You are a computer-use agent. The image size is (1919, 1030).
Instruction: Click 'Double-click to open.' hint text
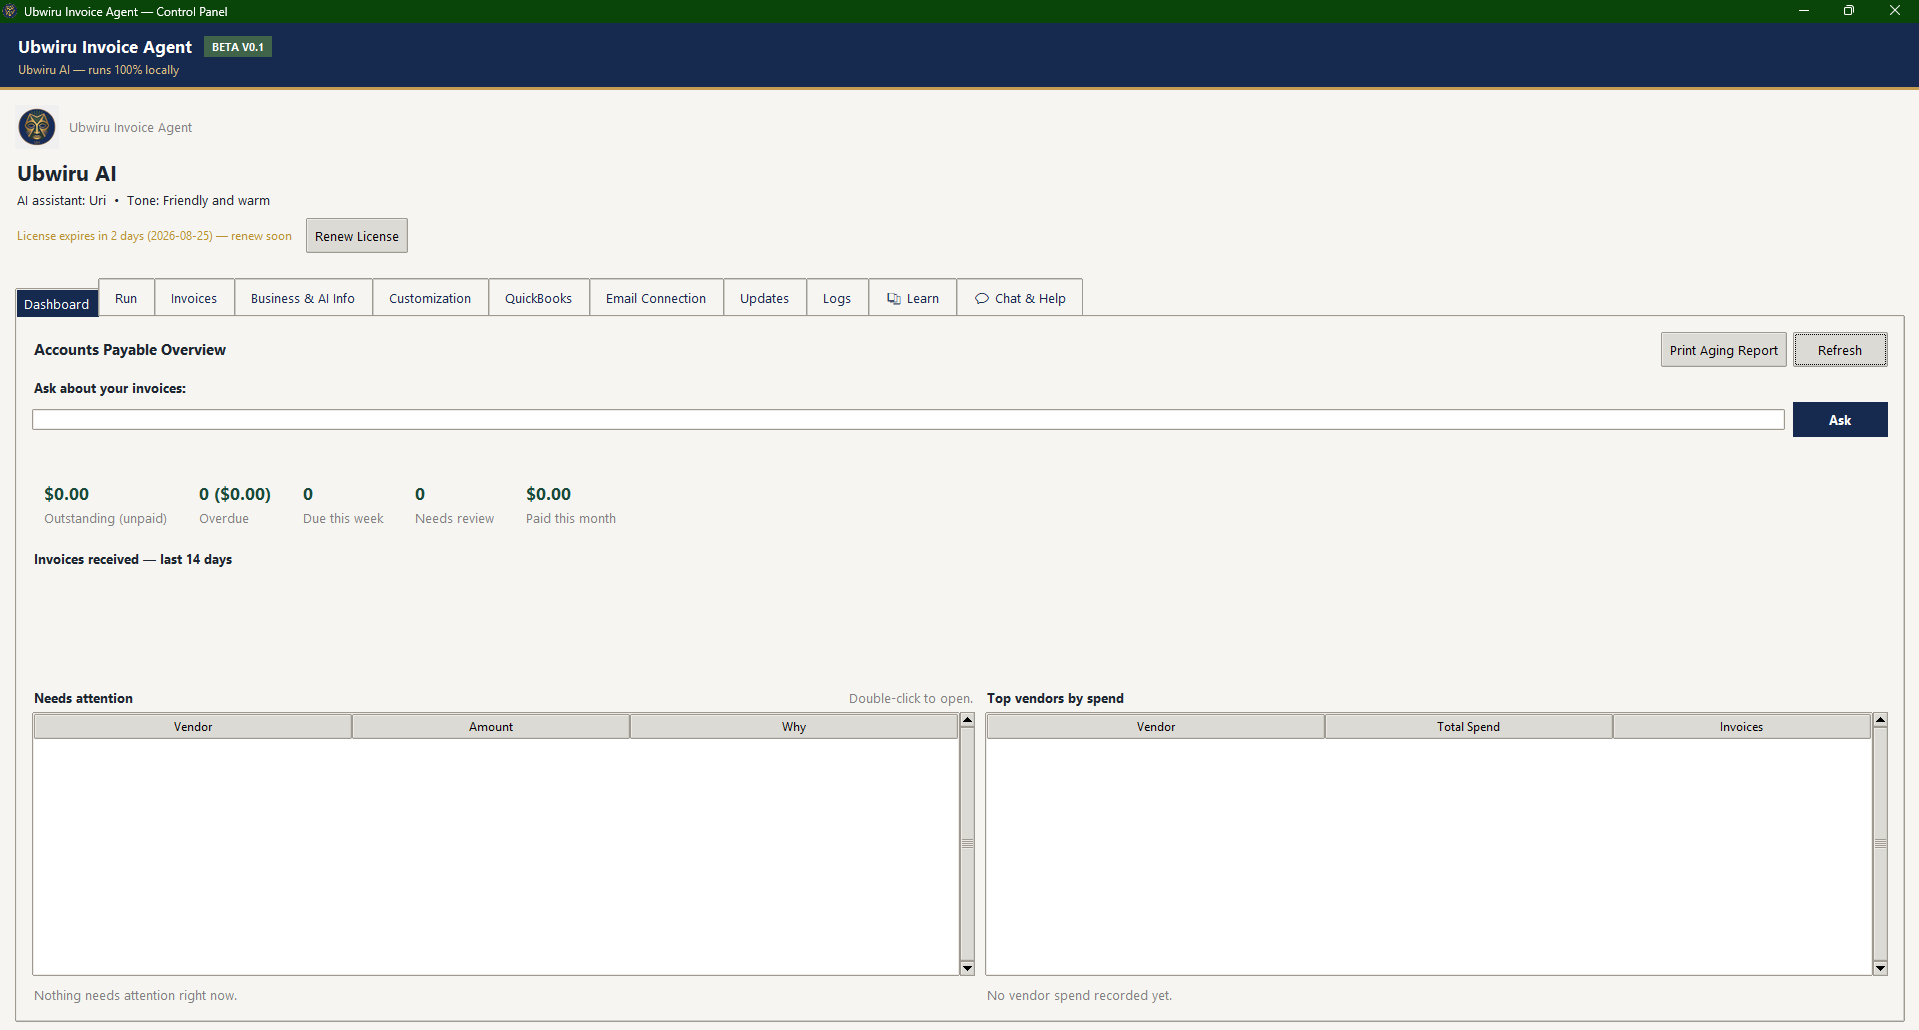pyautogui.click(x=910, y=699)
